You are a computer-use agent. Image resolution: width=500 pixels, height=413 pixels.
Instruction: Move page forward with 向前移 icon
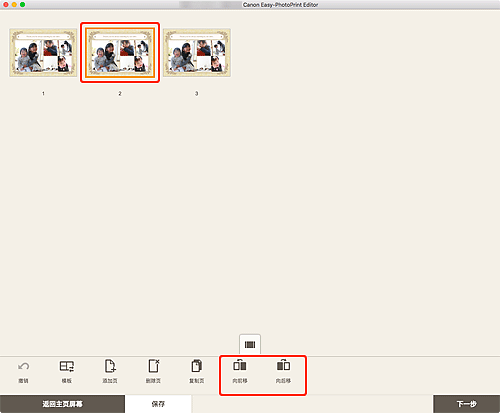[240, 365]
